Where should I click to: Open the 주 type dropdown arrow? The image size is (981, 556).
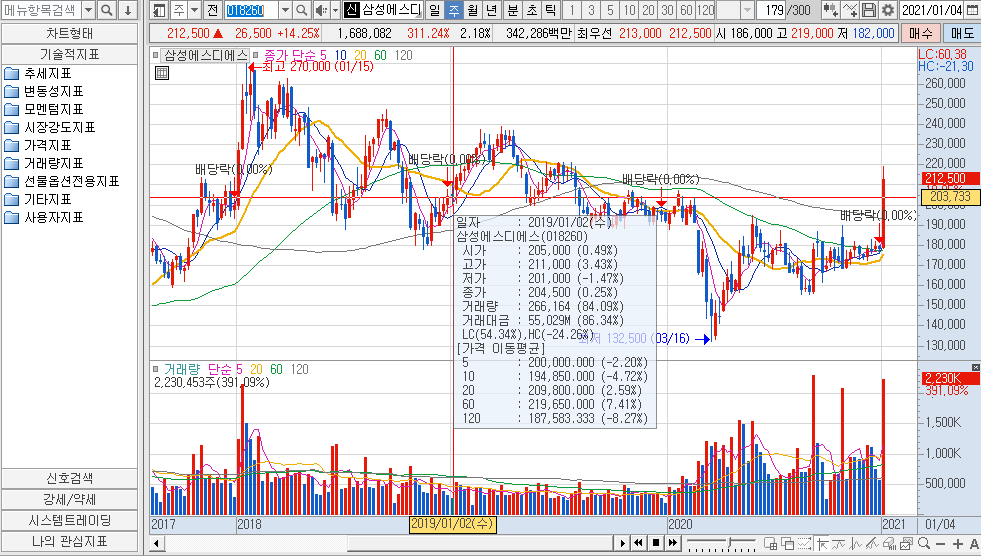(x=195, y=10)
